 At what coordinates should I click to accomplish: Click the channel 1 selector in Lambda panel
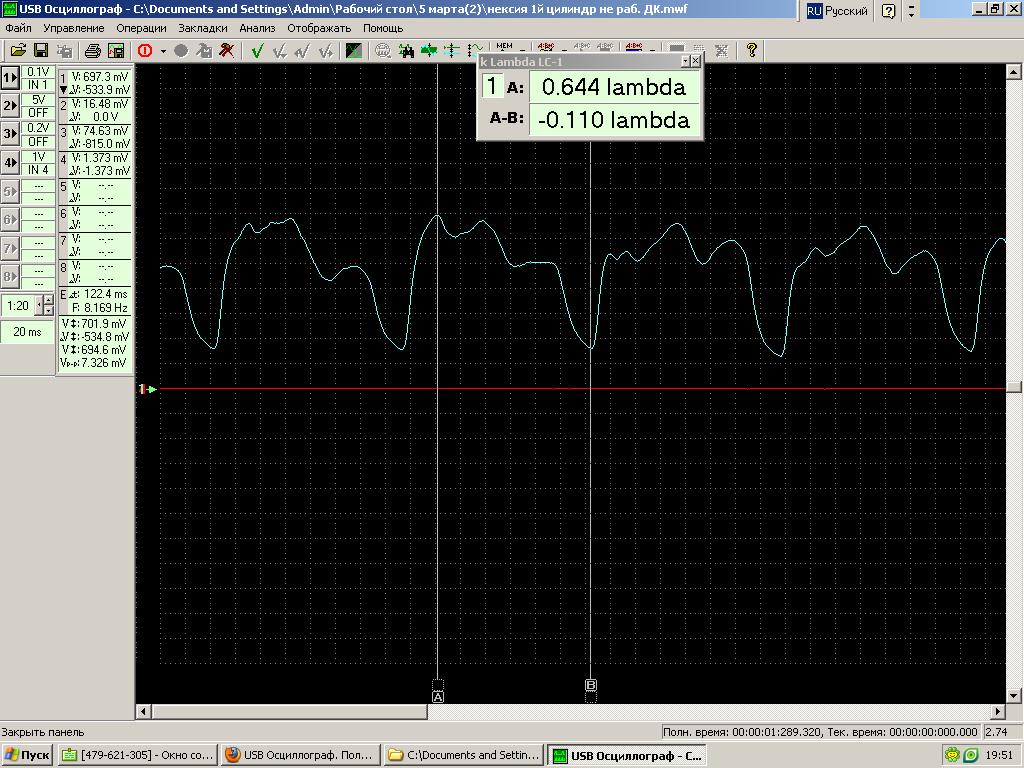click(x=492, y=86)
